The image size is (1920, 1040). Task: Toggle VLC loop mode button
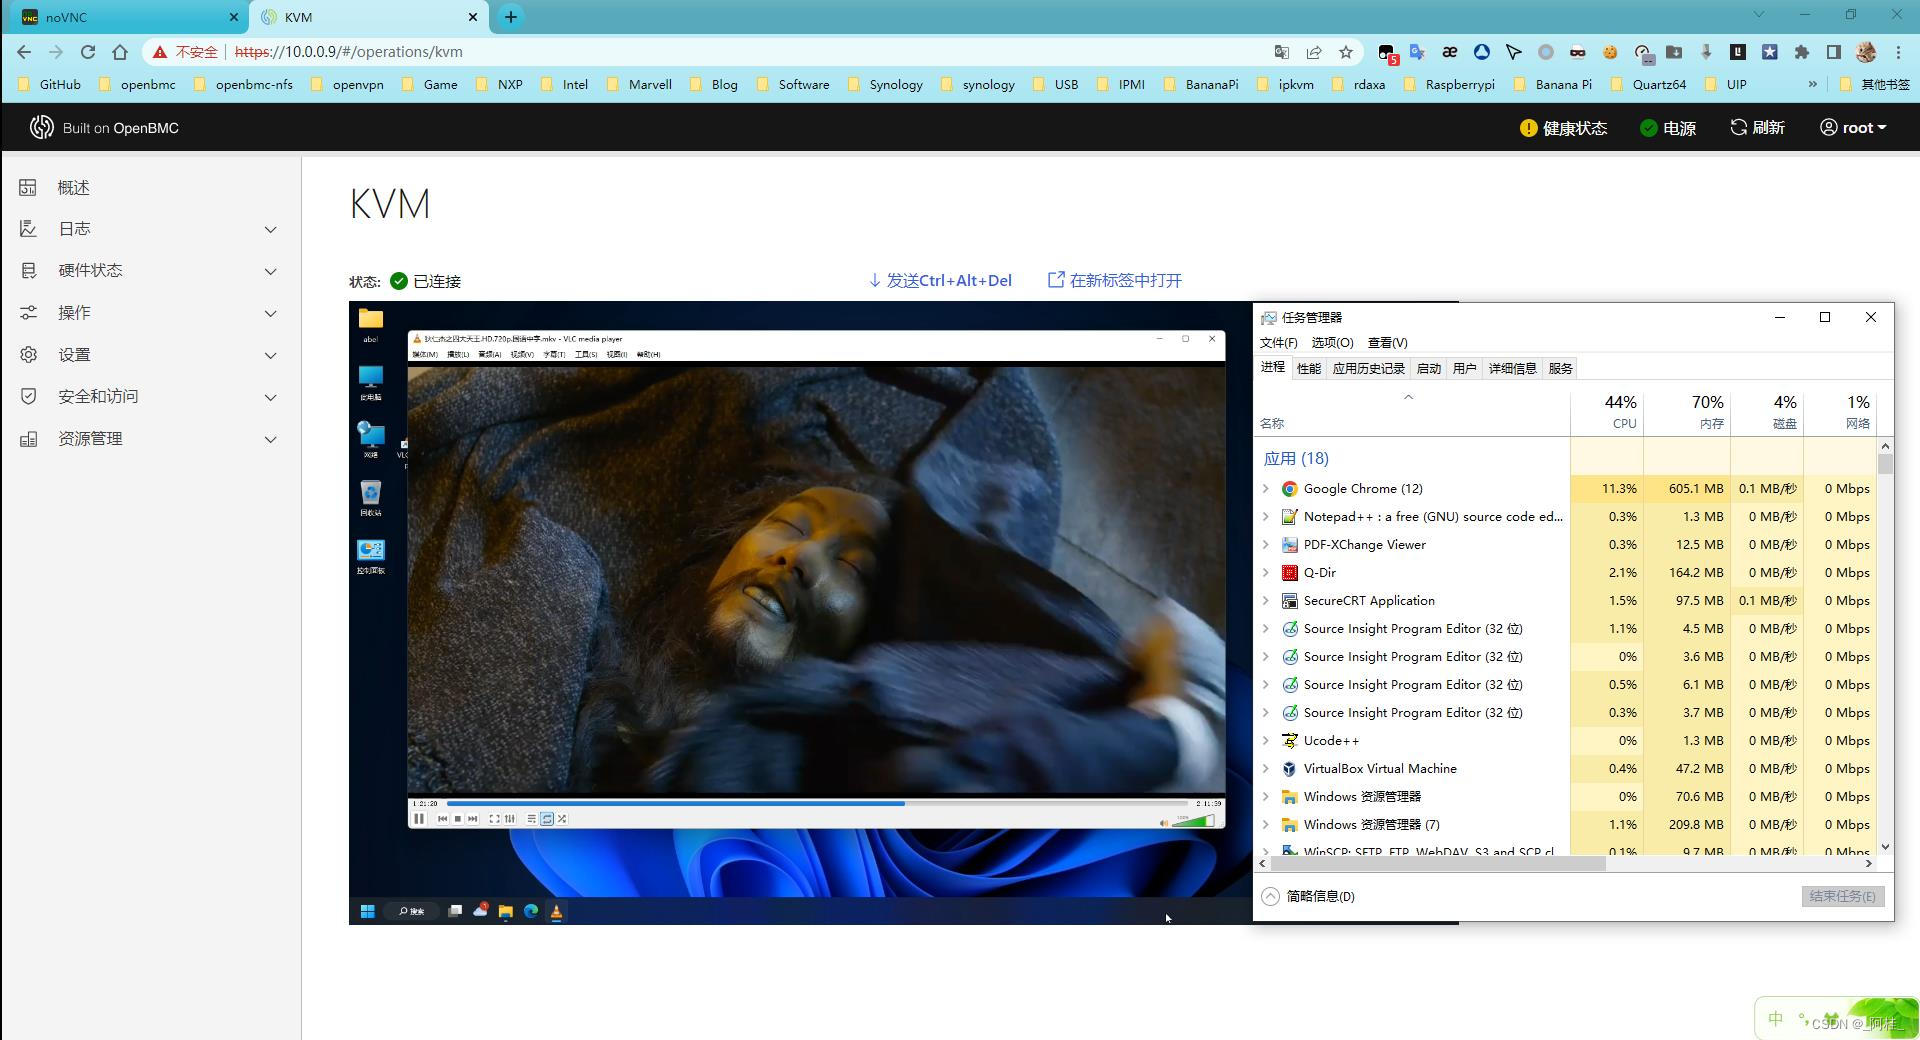(547, 819)
